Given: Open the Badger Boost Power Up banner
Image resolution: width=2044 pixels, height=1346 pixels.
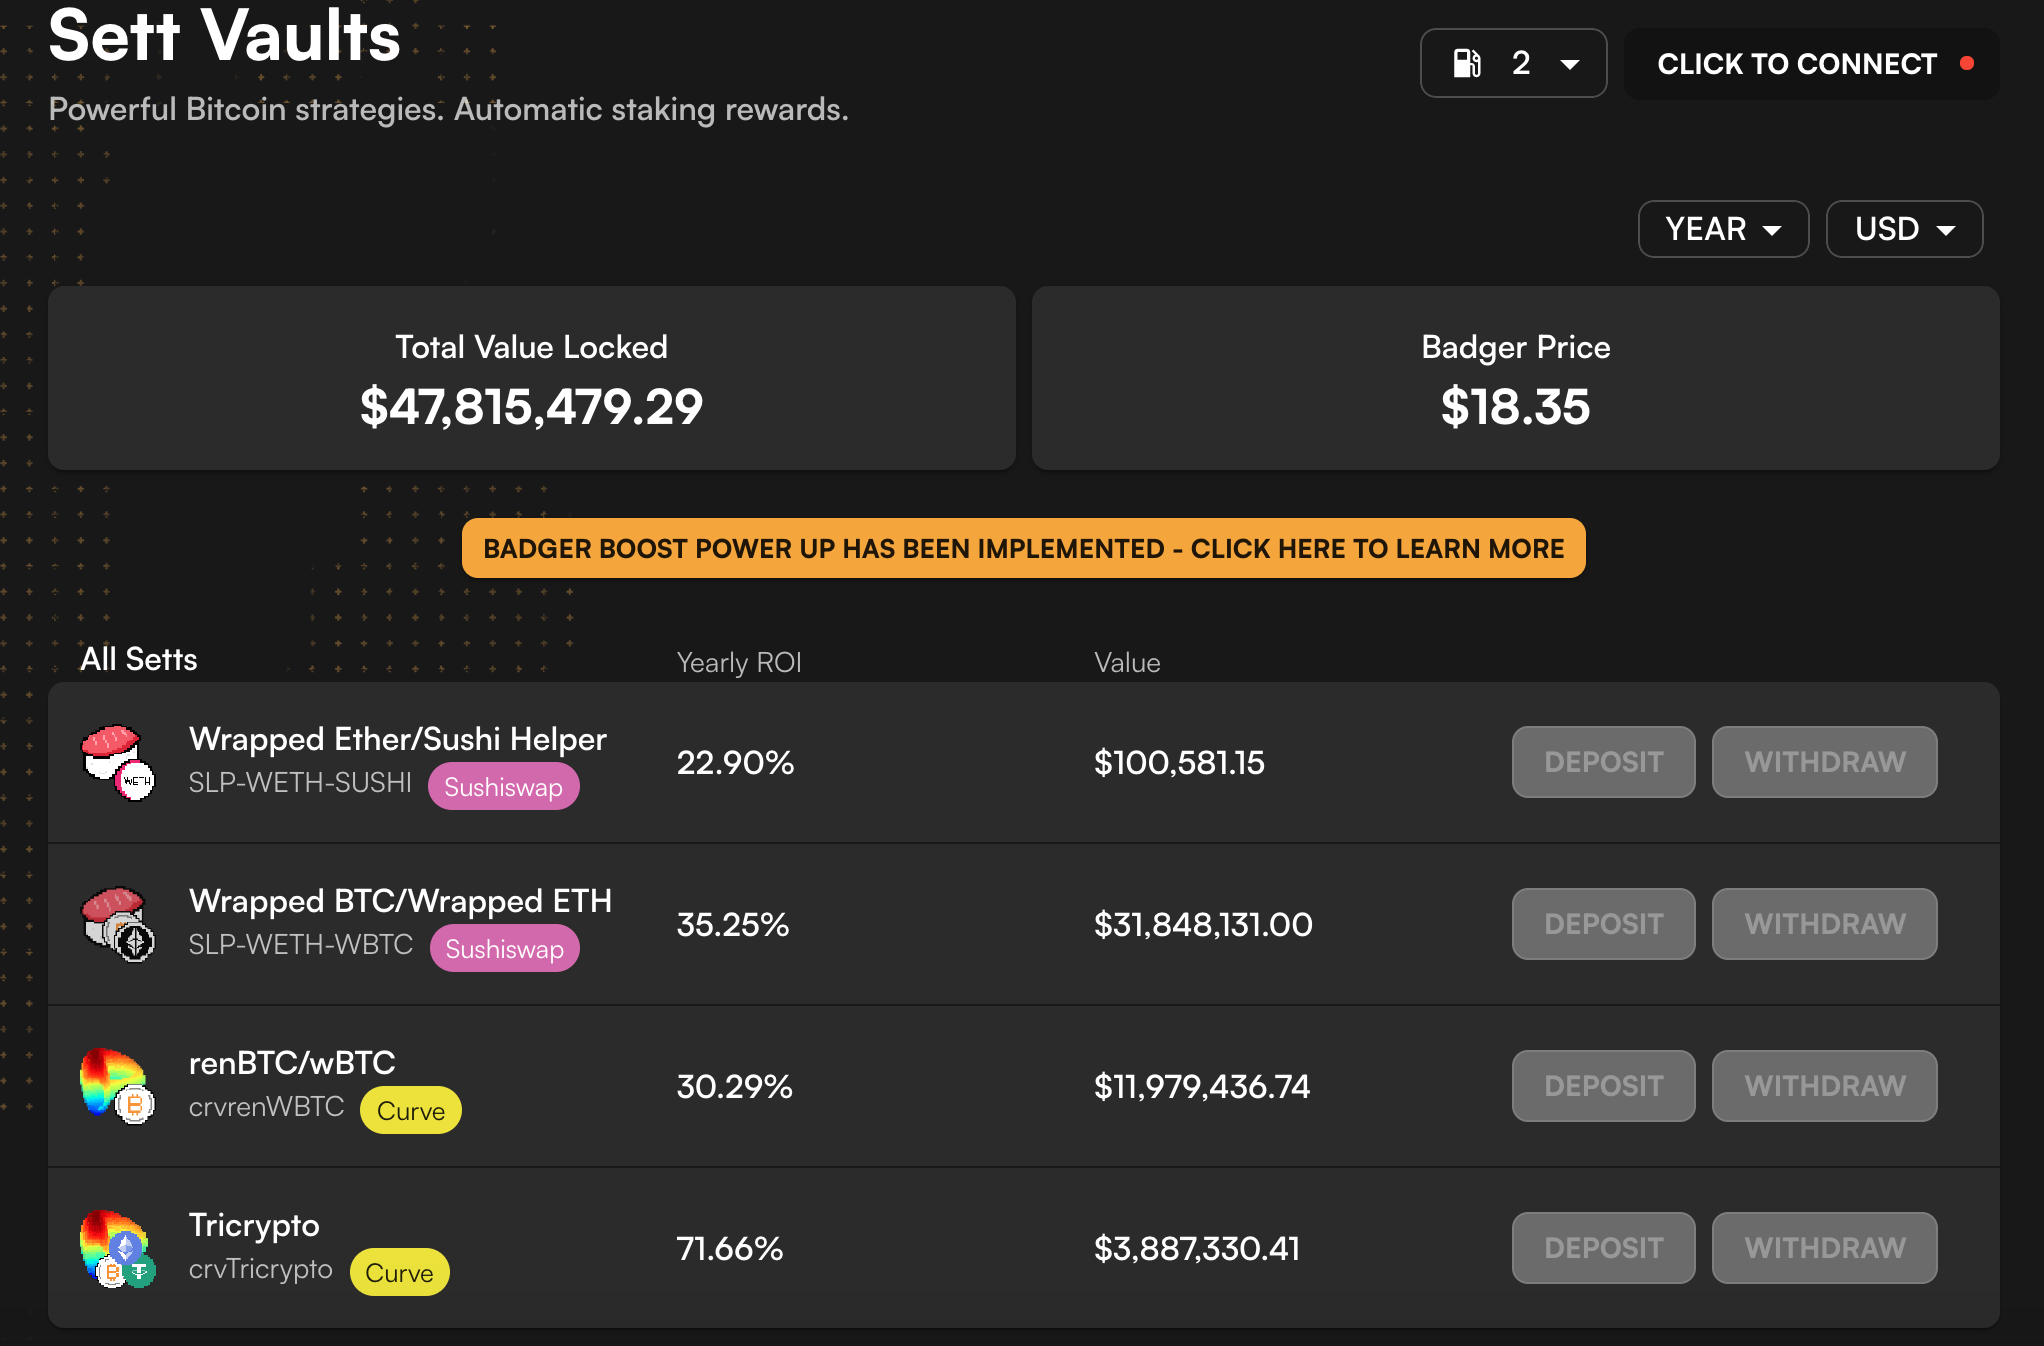Looking at the screenshot, I should pyautogui.click(x=1023, y=548).
